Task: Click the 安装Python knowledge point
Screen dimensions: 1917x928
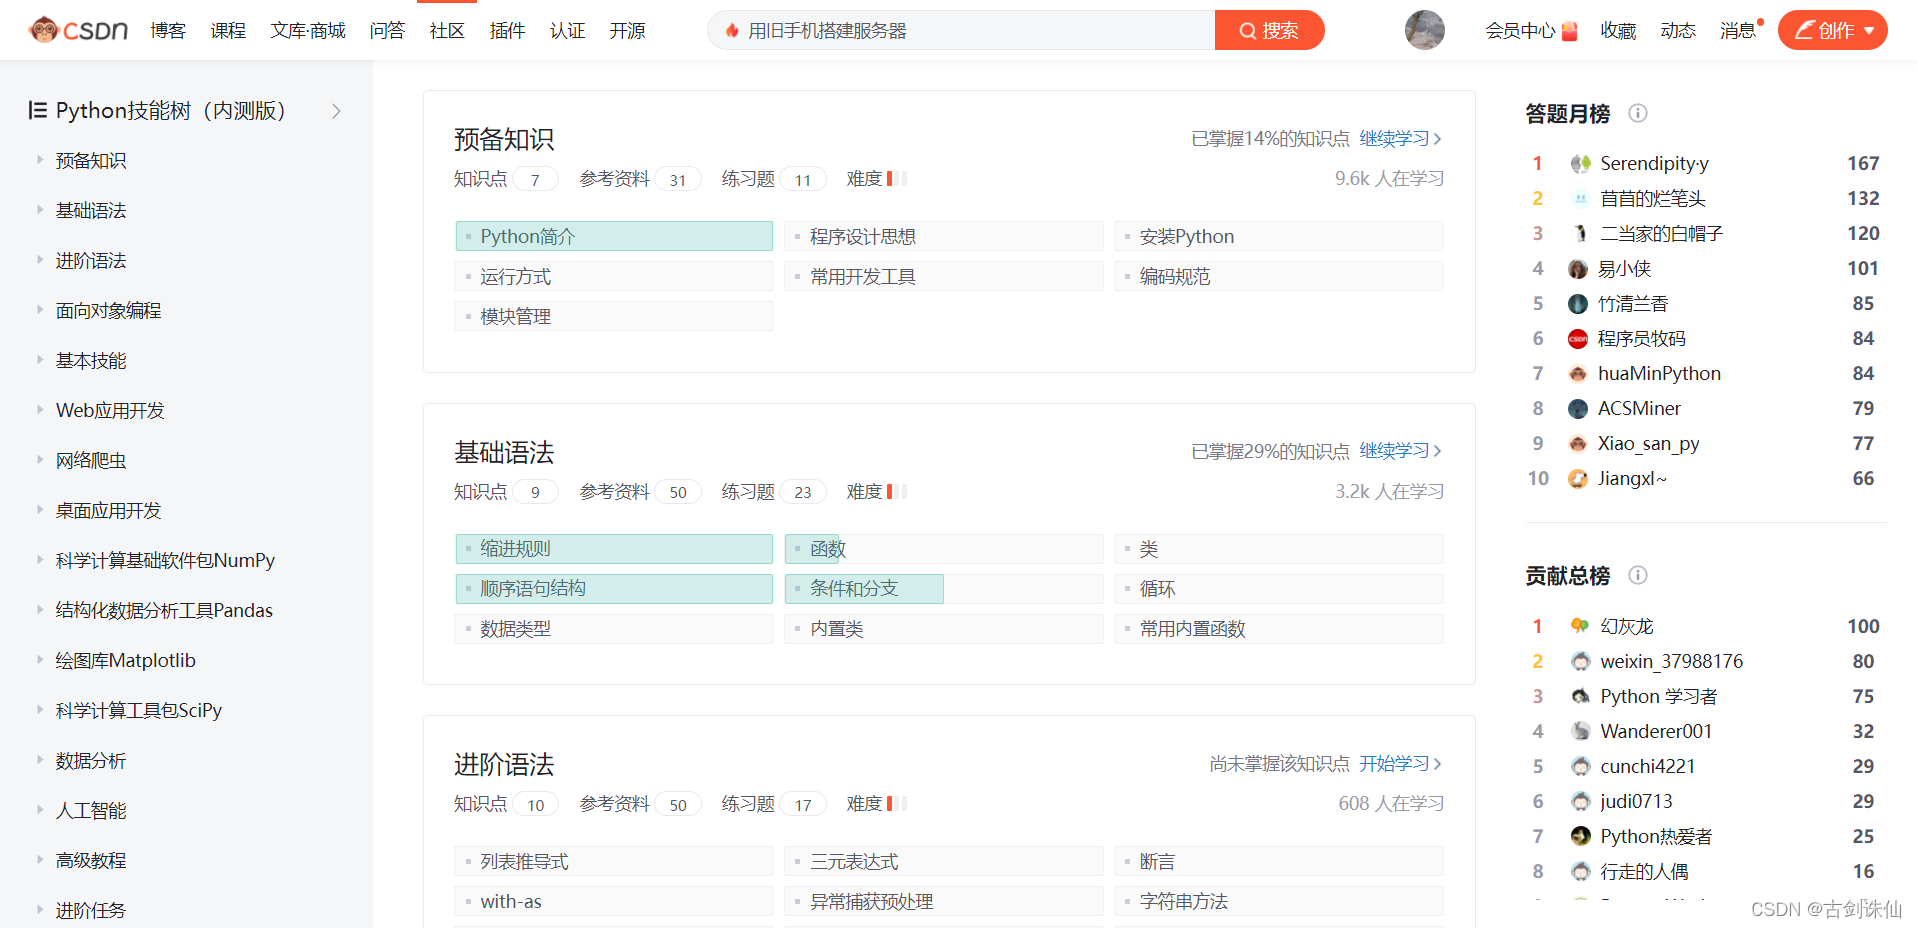Action: pos(1279,236)
